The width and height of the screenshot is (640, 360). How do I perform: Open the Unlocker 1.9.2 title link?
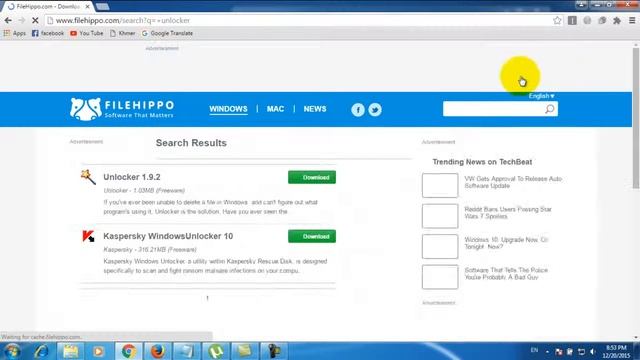tap(132, 177)
